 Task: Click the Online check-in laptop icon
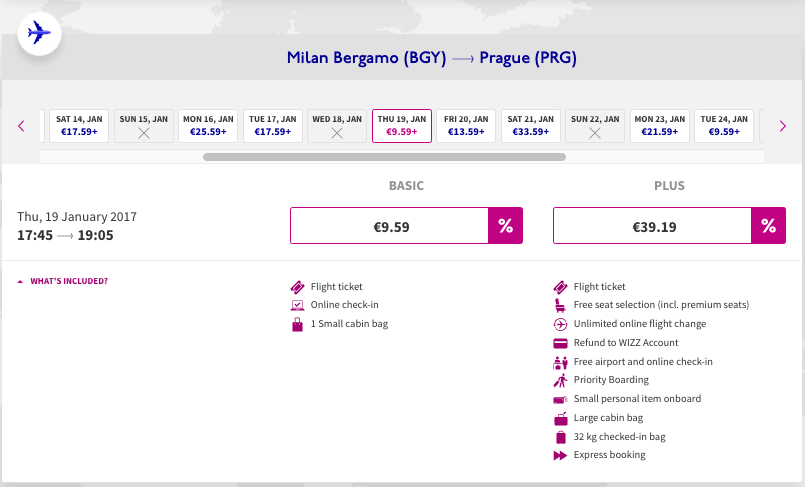[x=296, y=305]
